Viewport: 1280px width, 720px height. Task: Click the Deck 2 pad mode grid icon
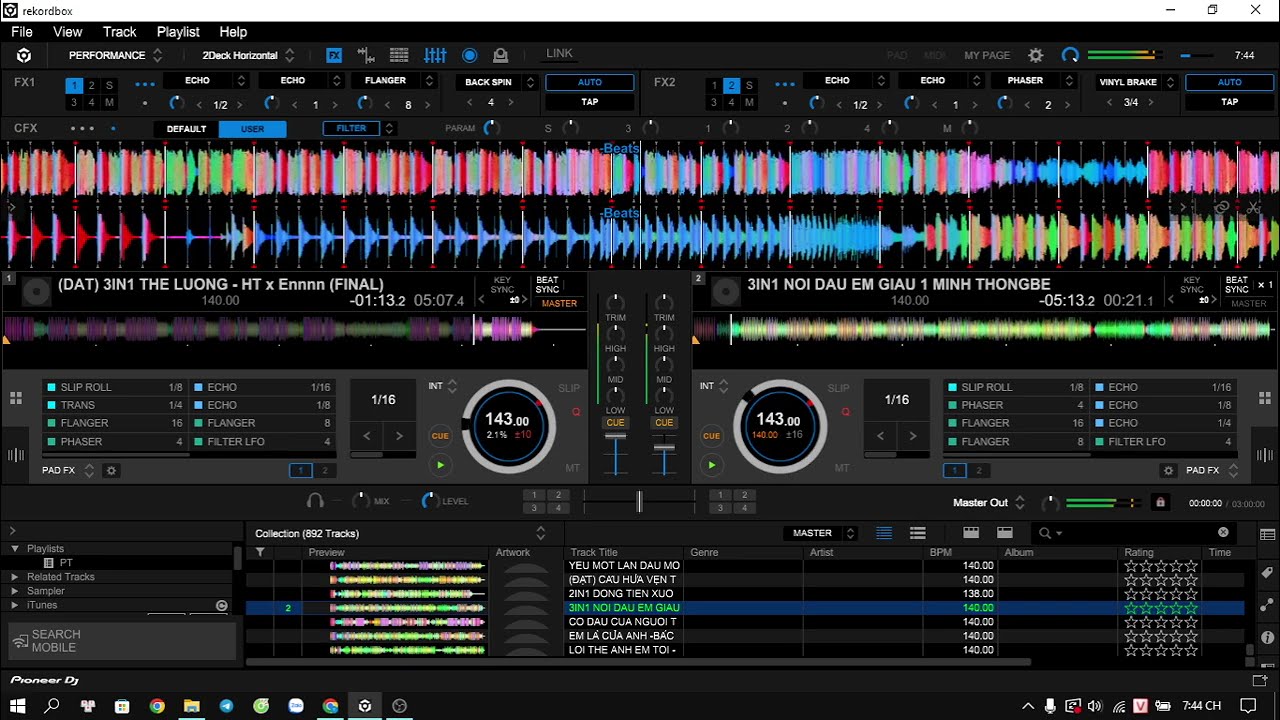[x=1264, y=398]
